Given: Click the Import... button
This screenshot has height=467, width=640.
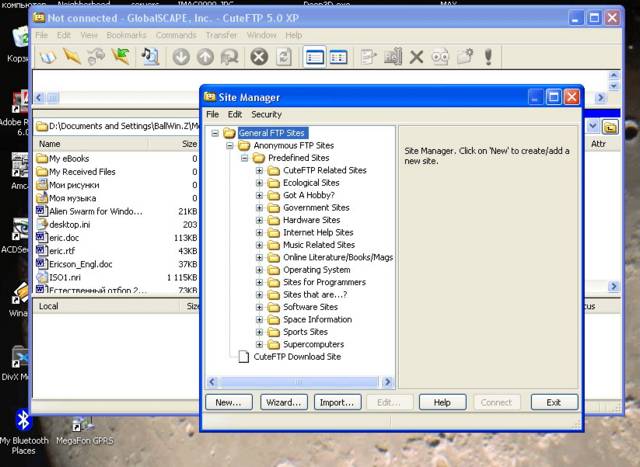Looking at the screenshot, I should tap(338, 403).
